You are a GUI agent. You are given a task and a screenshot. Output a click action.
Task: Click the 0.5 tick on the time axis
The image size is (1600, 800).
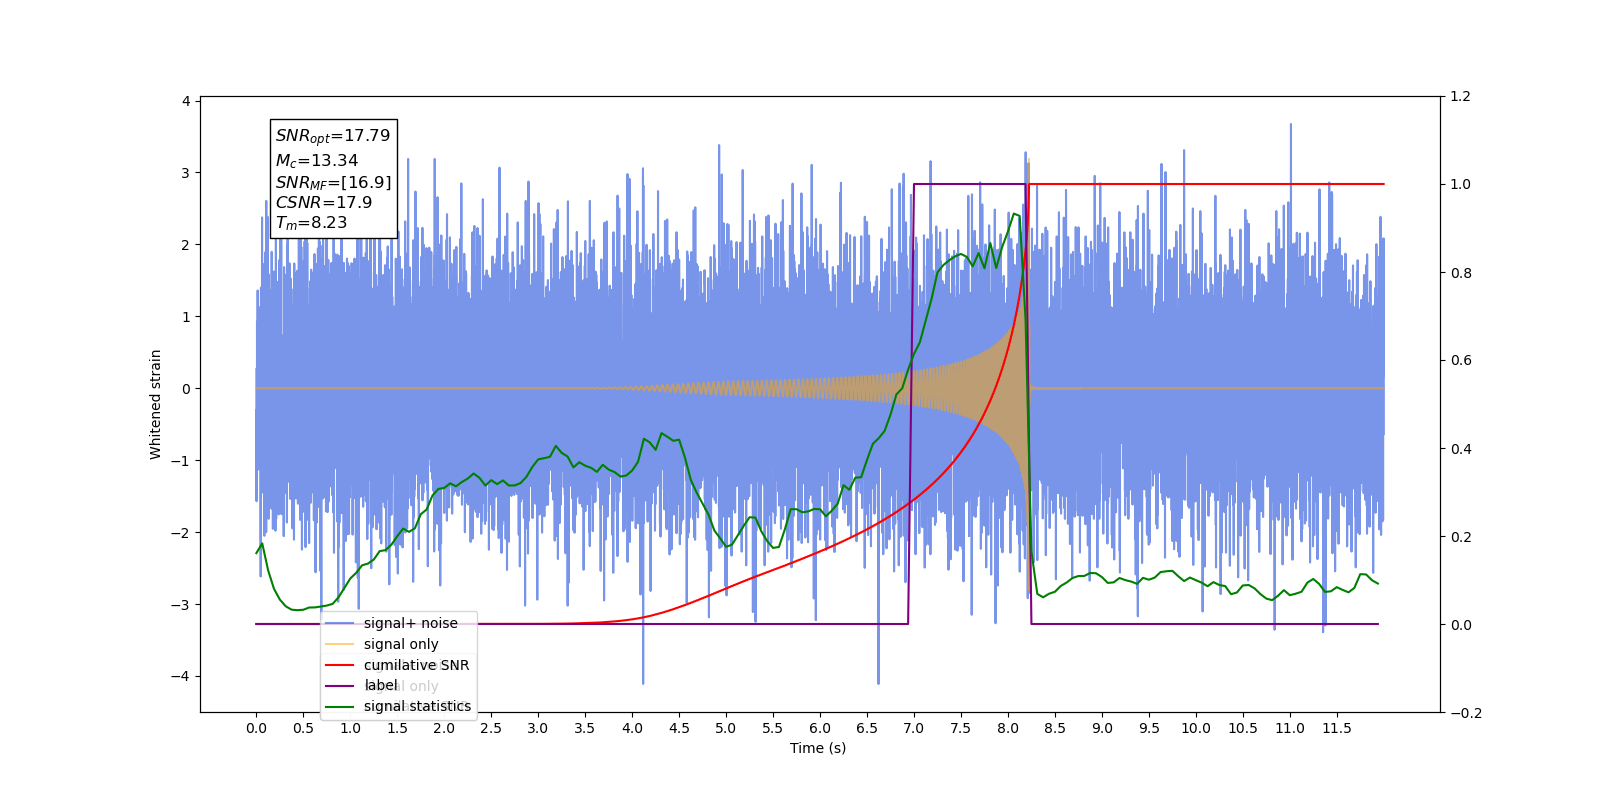pos(303,728)
